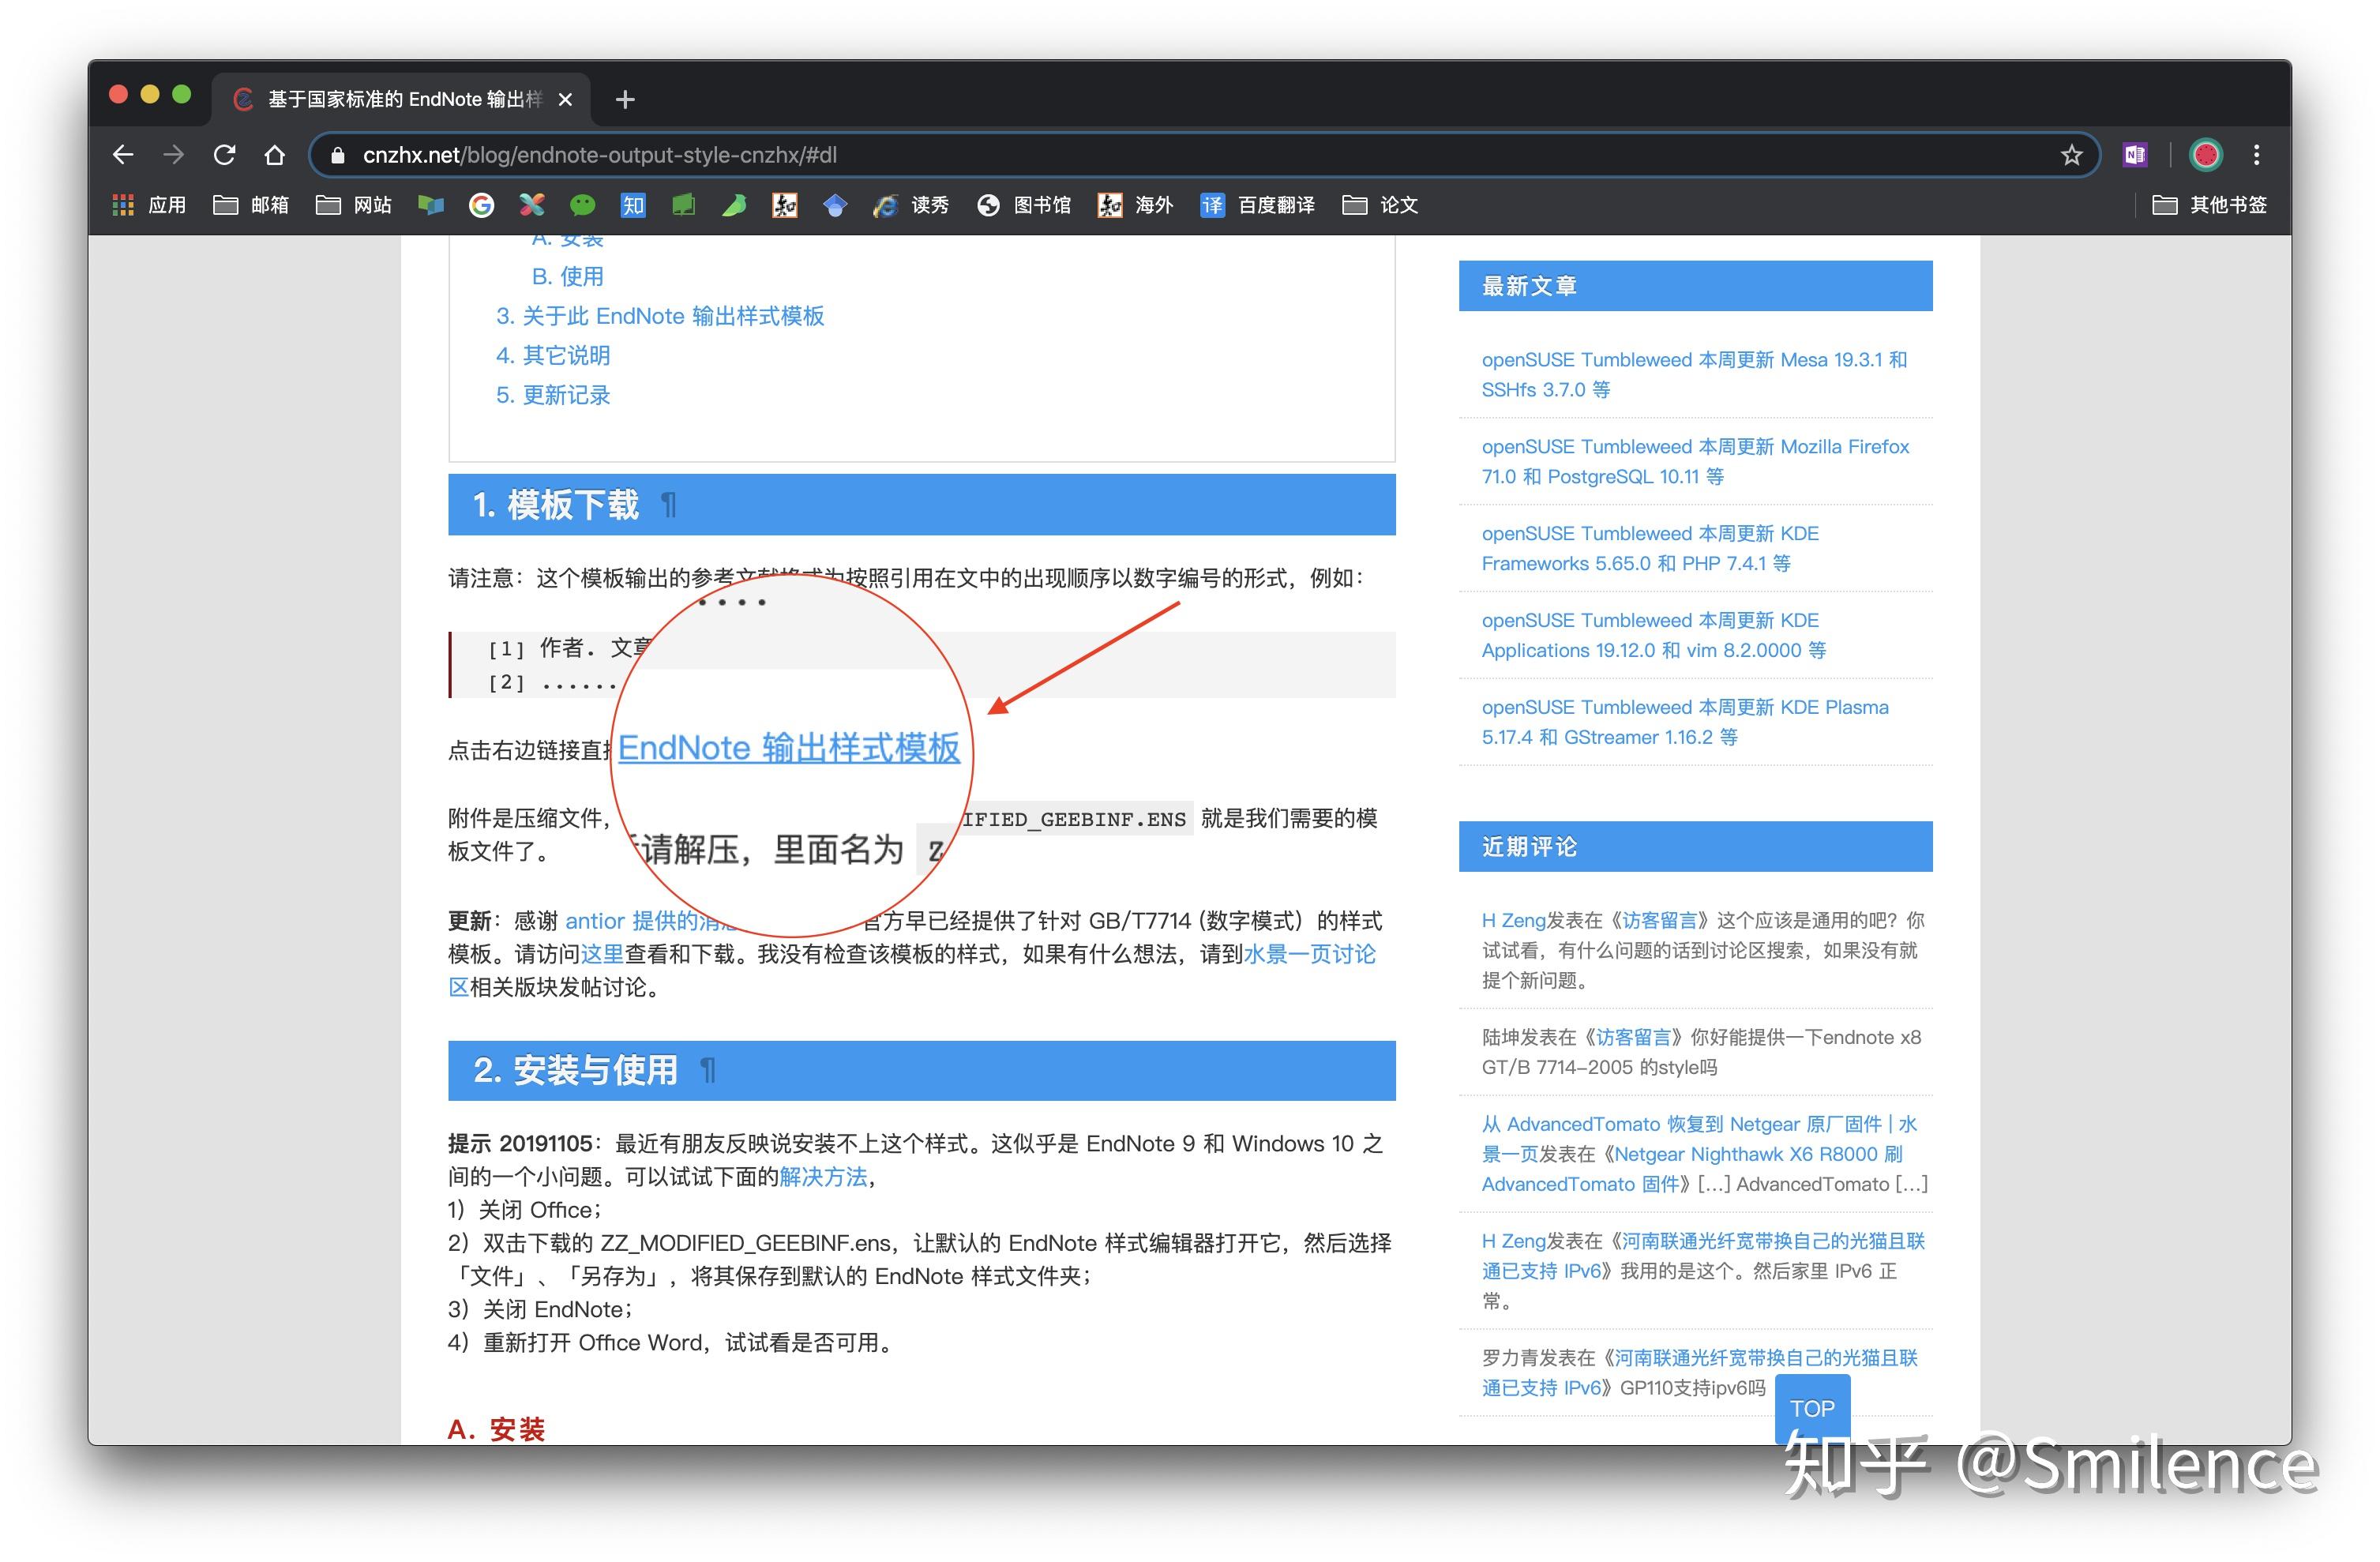Open a new browser tab
This screenshot has height=1562, width=2380.
[x=625, y=99]
